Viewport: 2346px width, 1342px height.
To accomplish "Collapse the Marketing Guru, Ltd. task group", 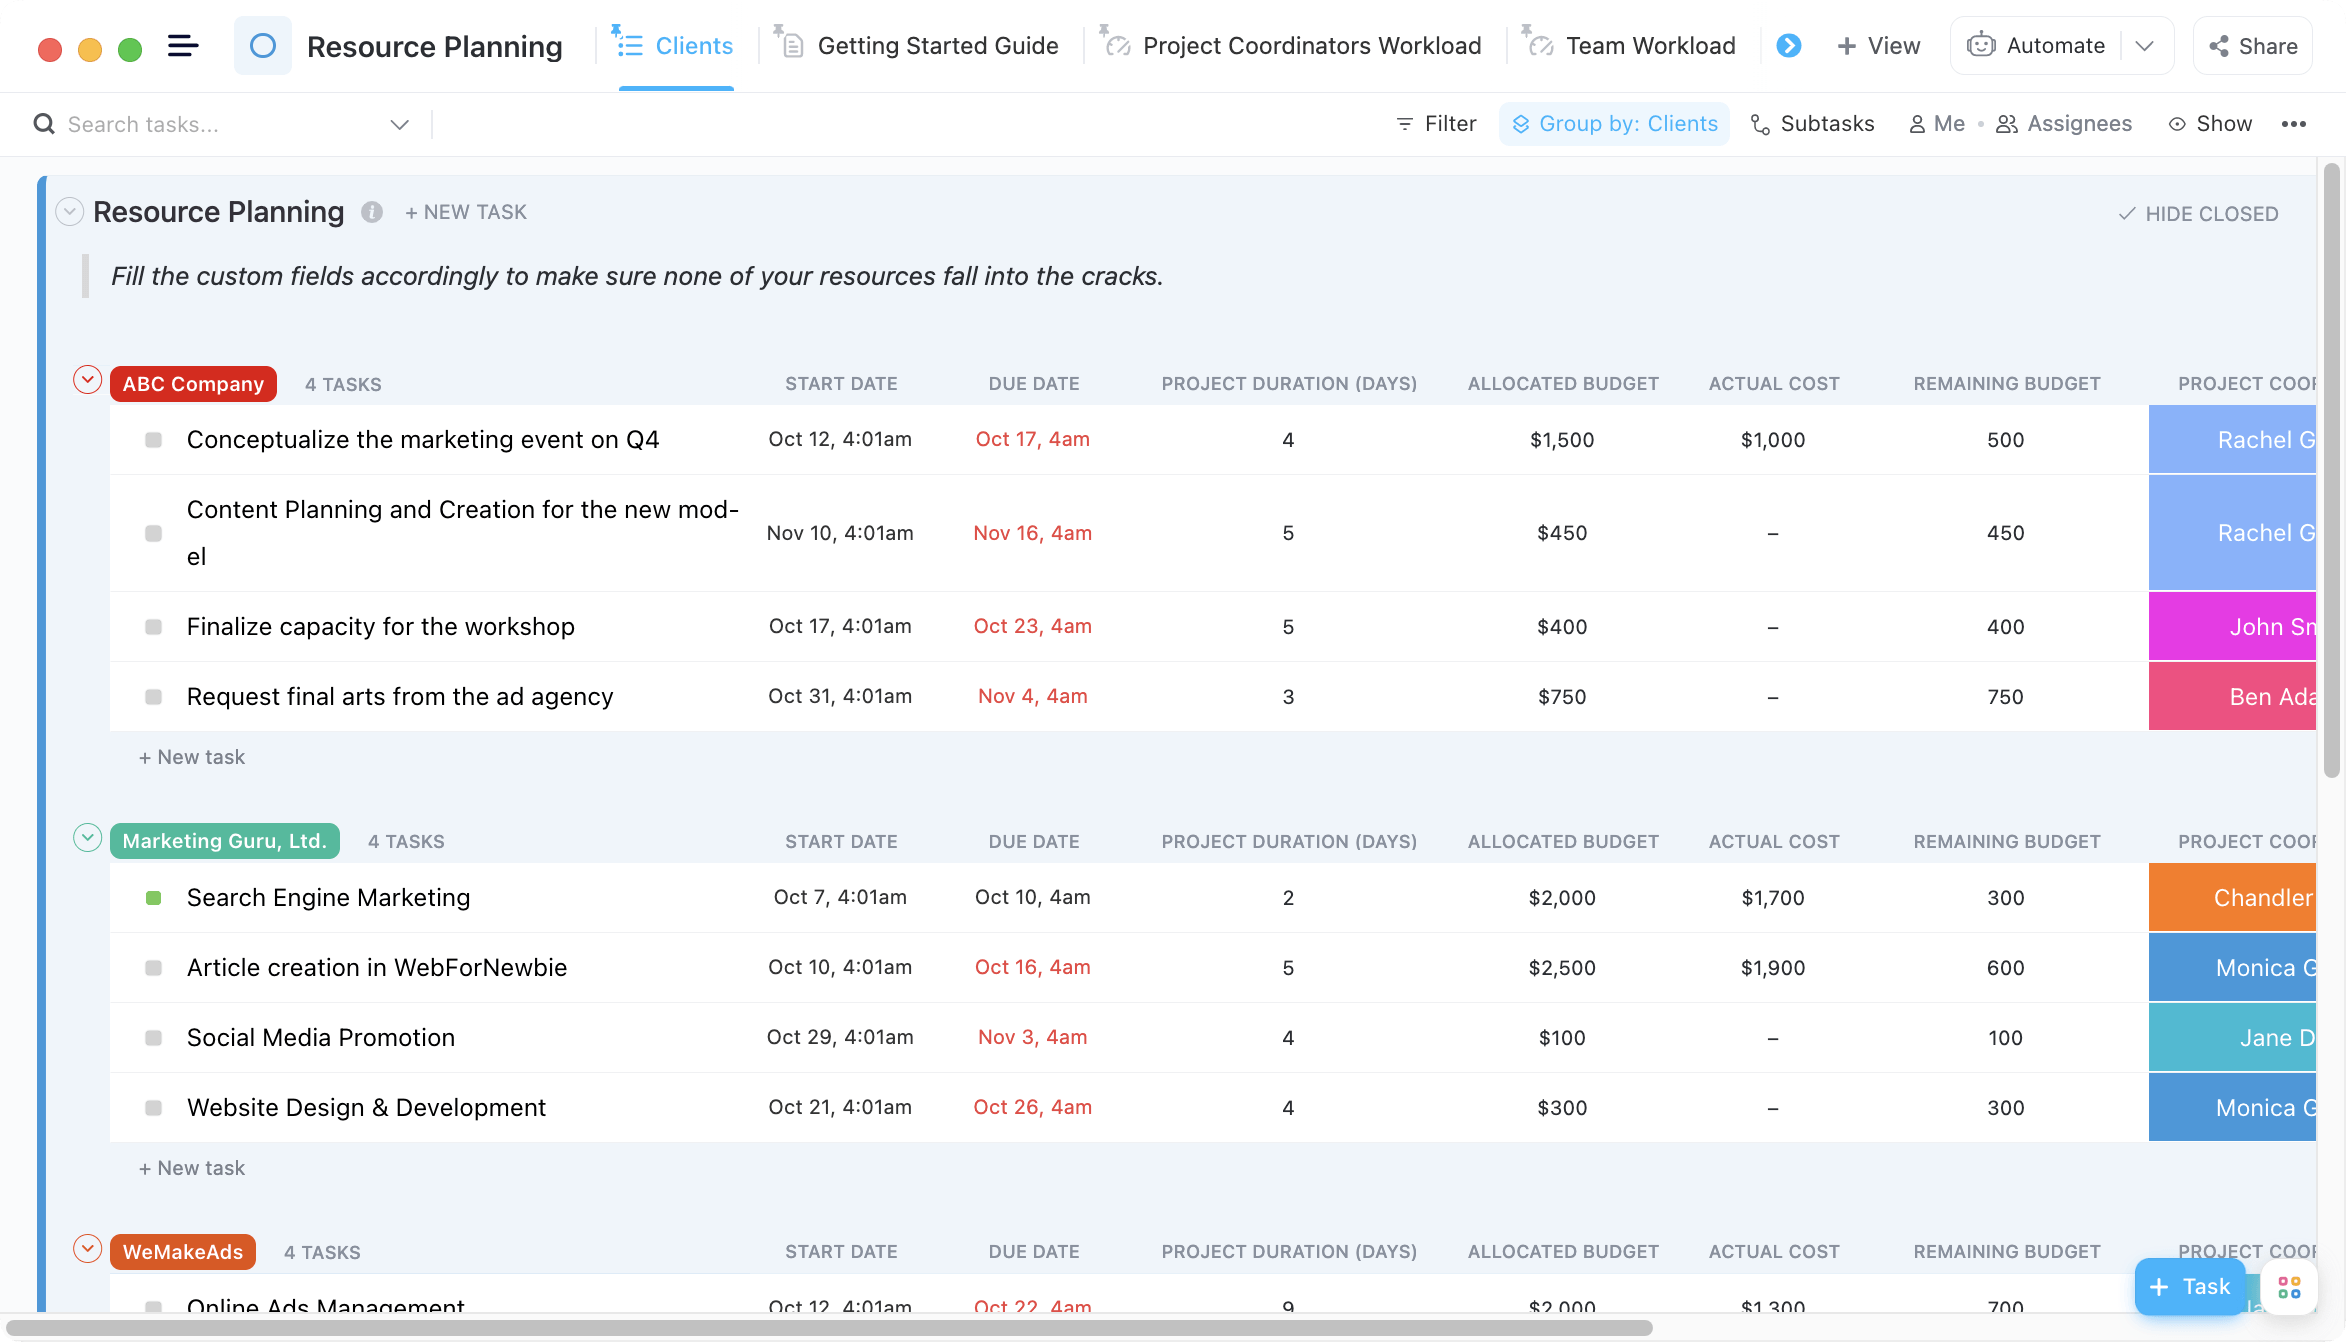I will pyautogui.click(x=87, y=839).
